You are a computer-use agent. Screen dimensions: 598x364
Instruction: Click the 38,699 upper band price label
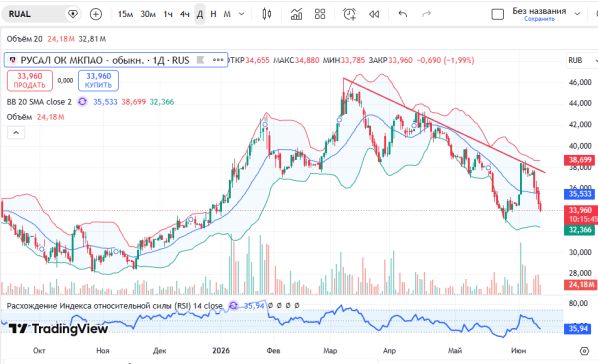coord(580,159)
